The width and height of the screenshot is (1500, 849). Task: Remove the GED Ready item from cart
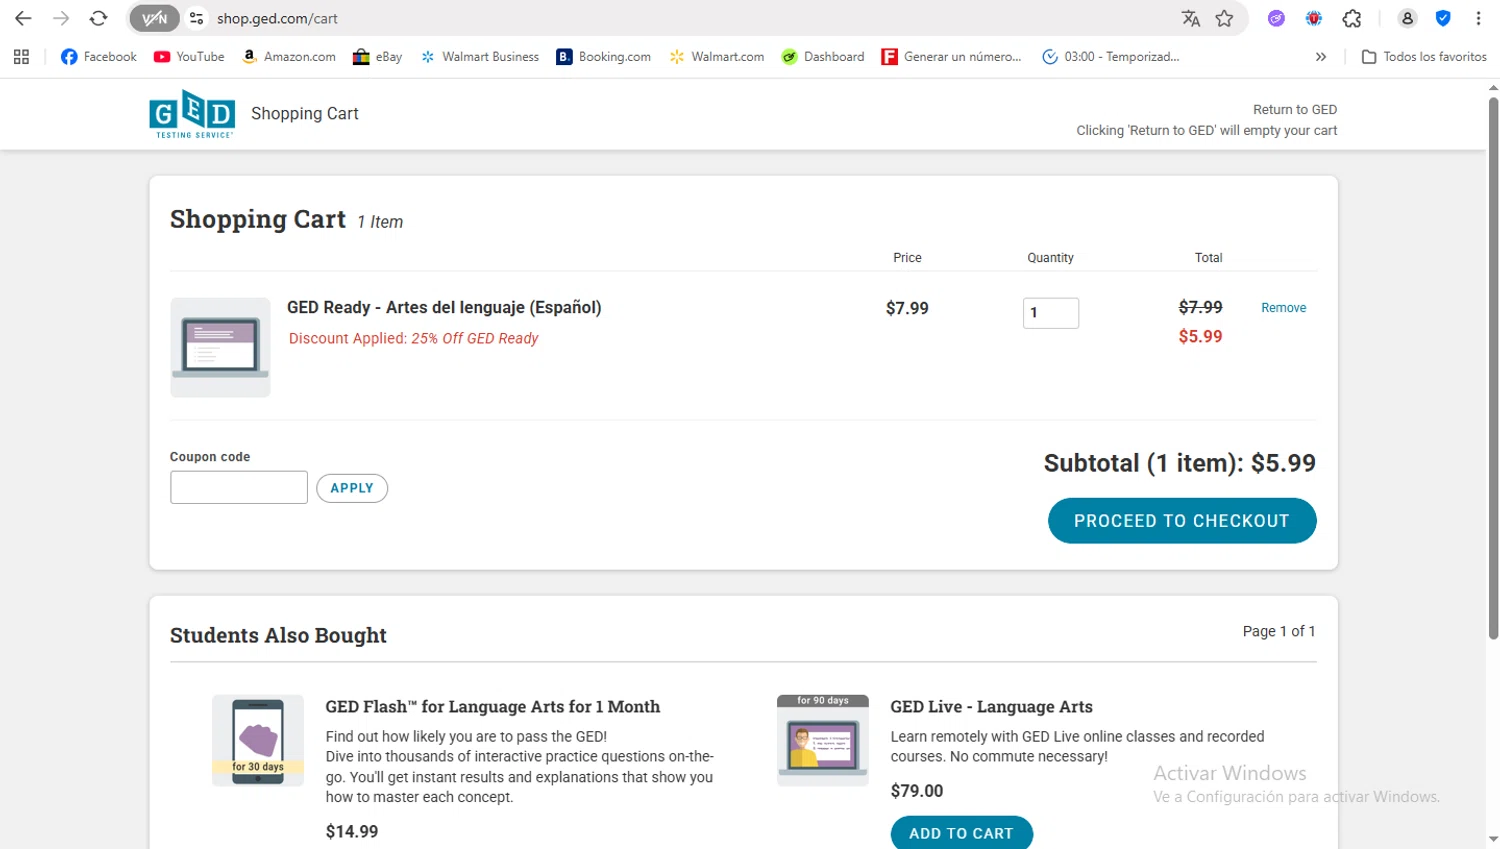(x=1283, y=308)
